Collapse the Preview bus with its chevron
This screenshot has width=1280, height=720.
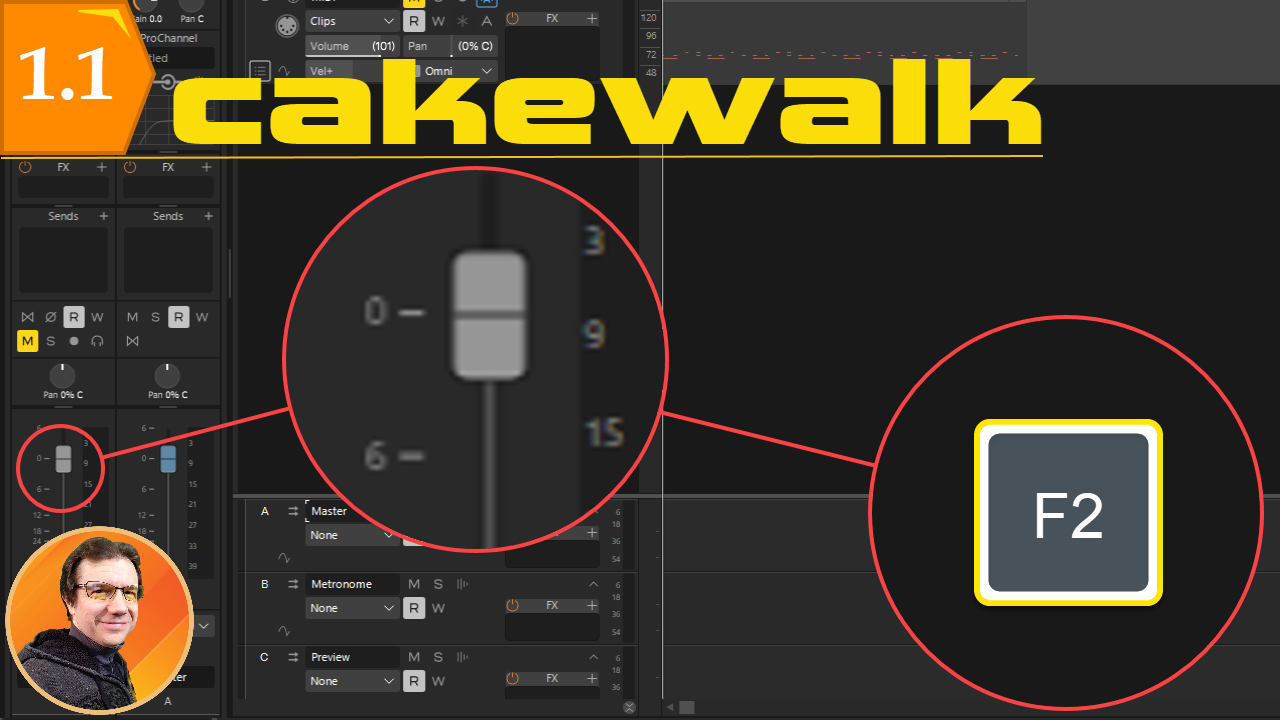click(x=593, y=657)
